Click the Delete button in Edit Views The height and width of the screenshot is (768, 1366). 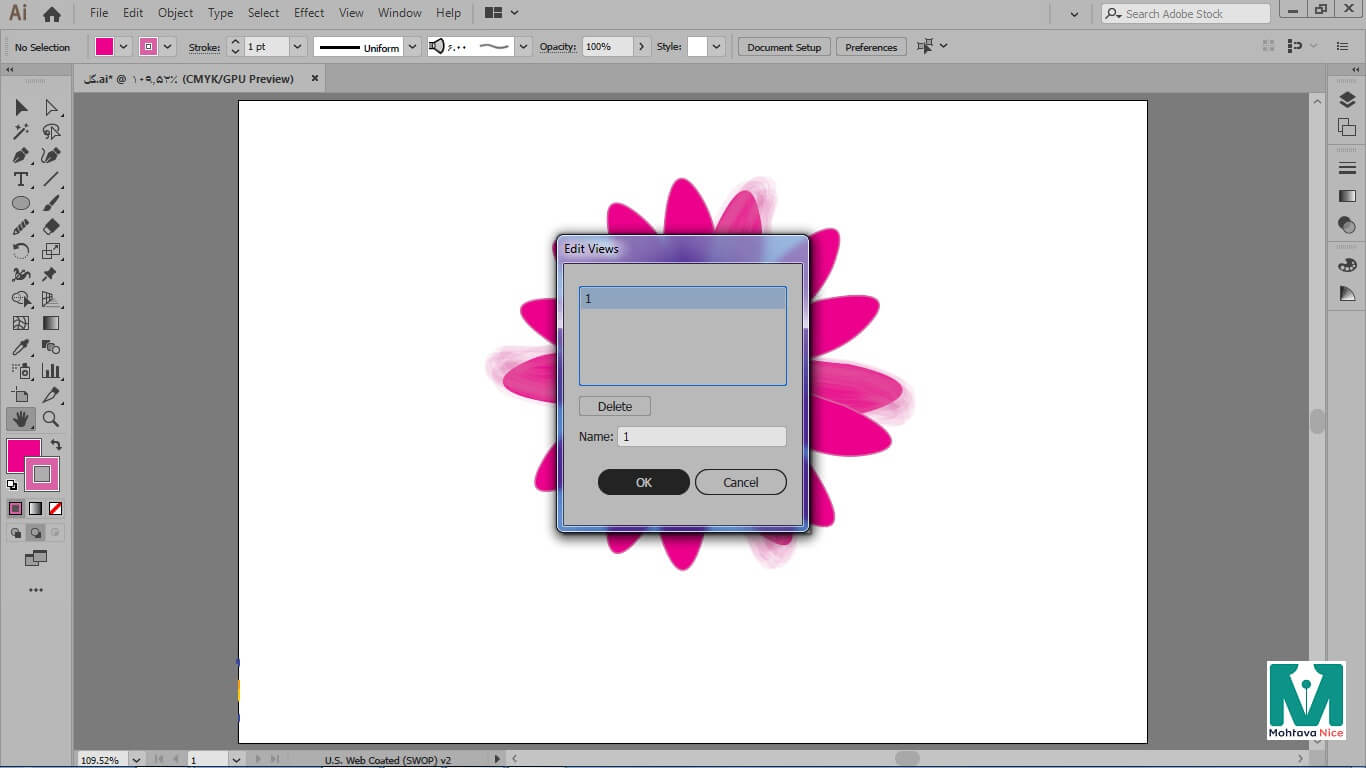[x=614, y=406]
